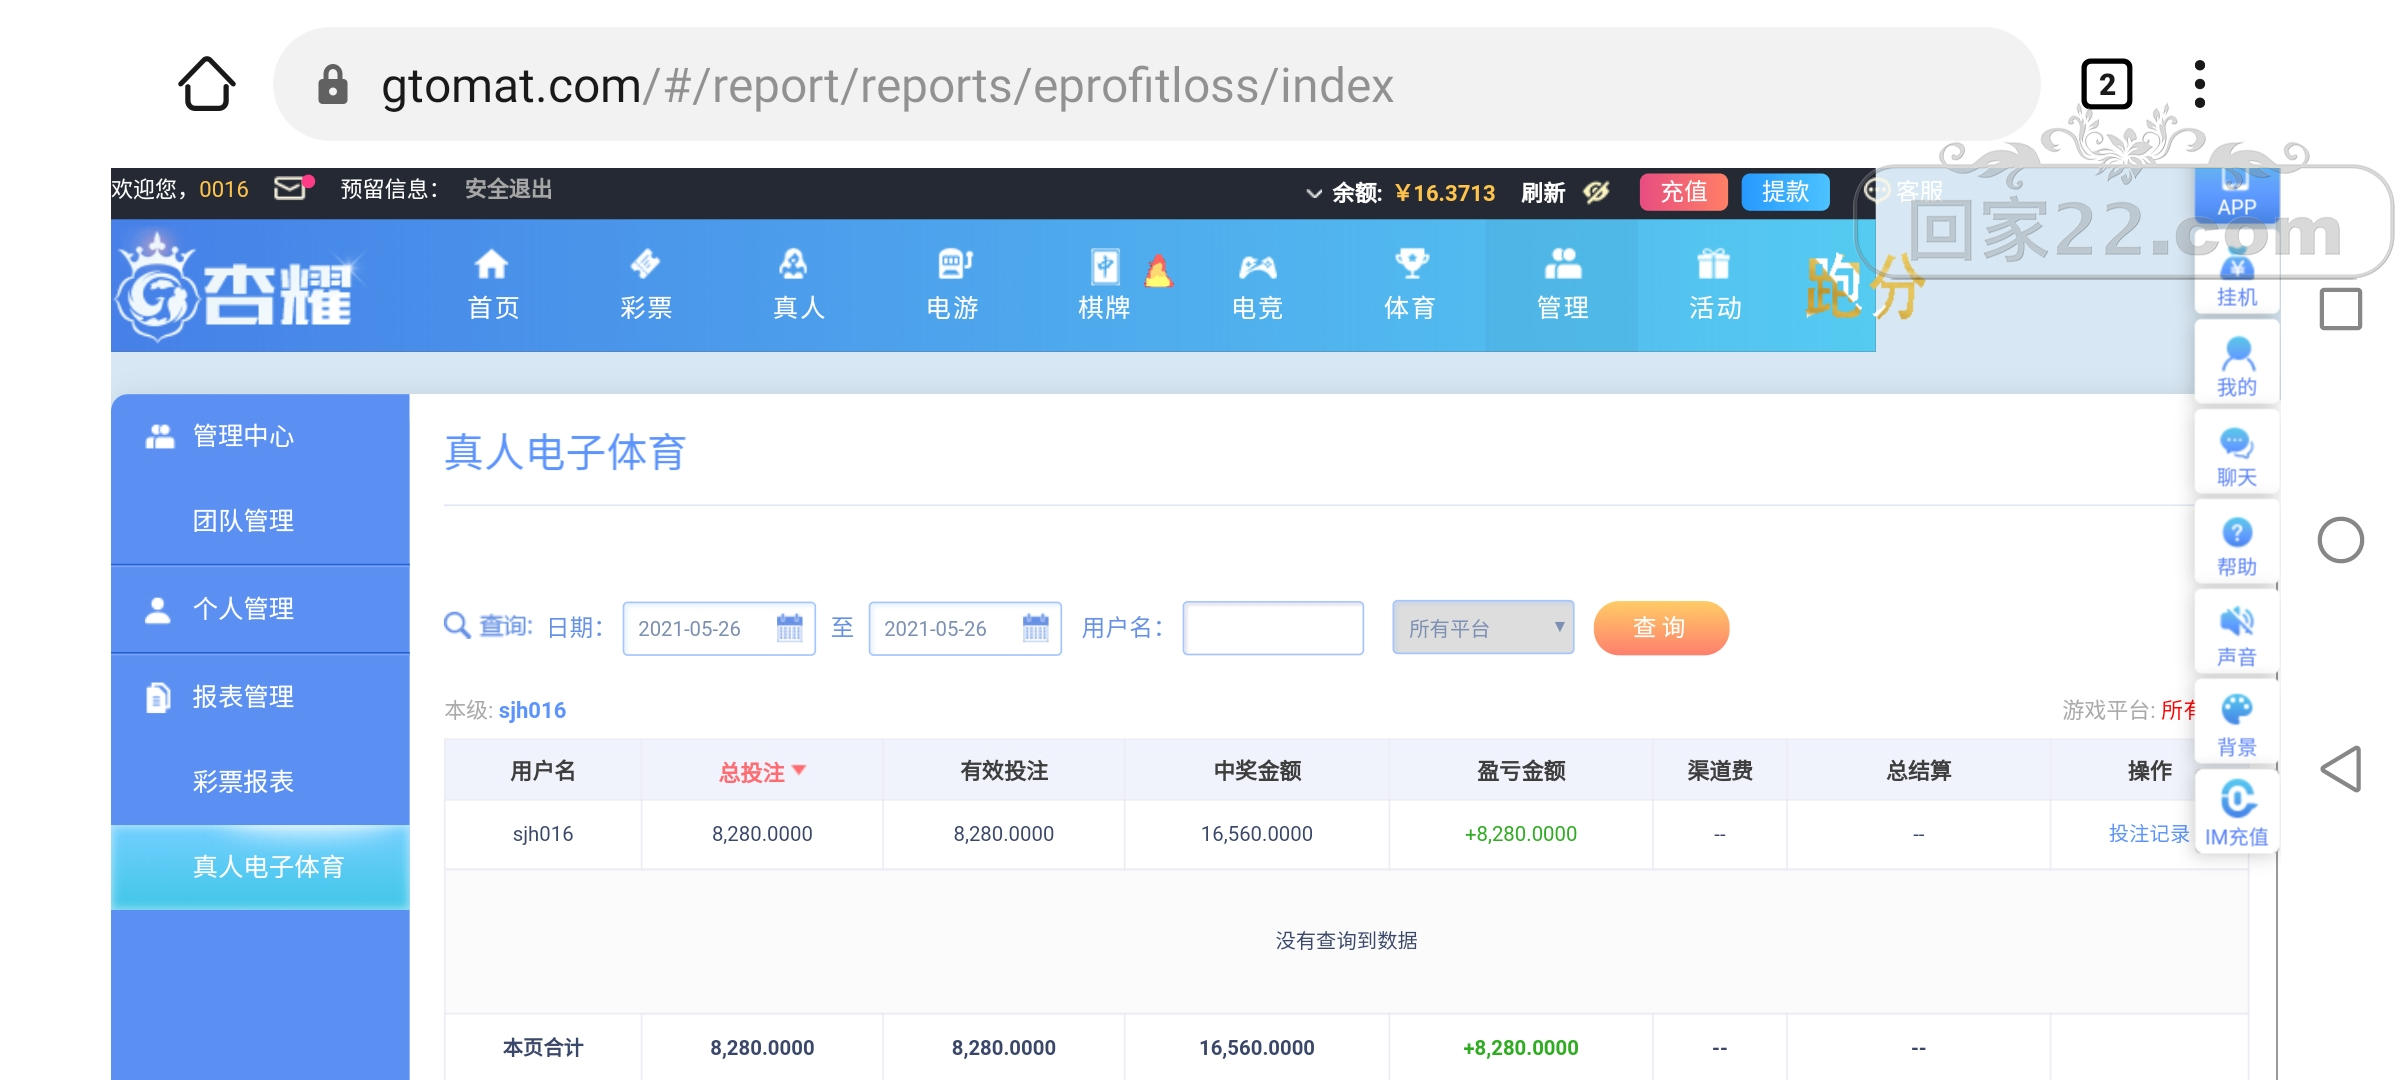The width and height of the screenshot is (2400, 1080).
Task: Open the 彩票 lottery nav icon
Action: coord(645,264)
